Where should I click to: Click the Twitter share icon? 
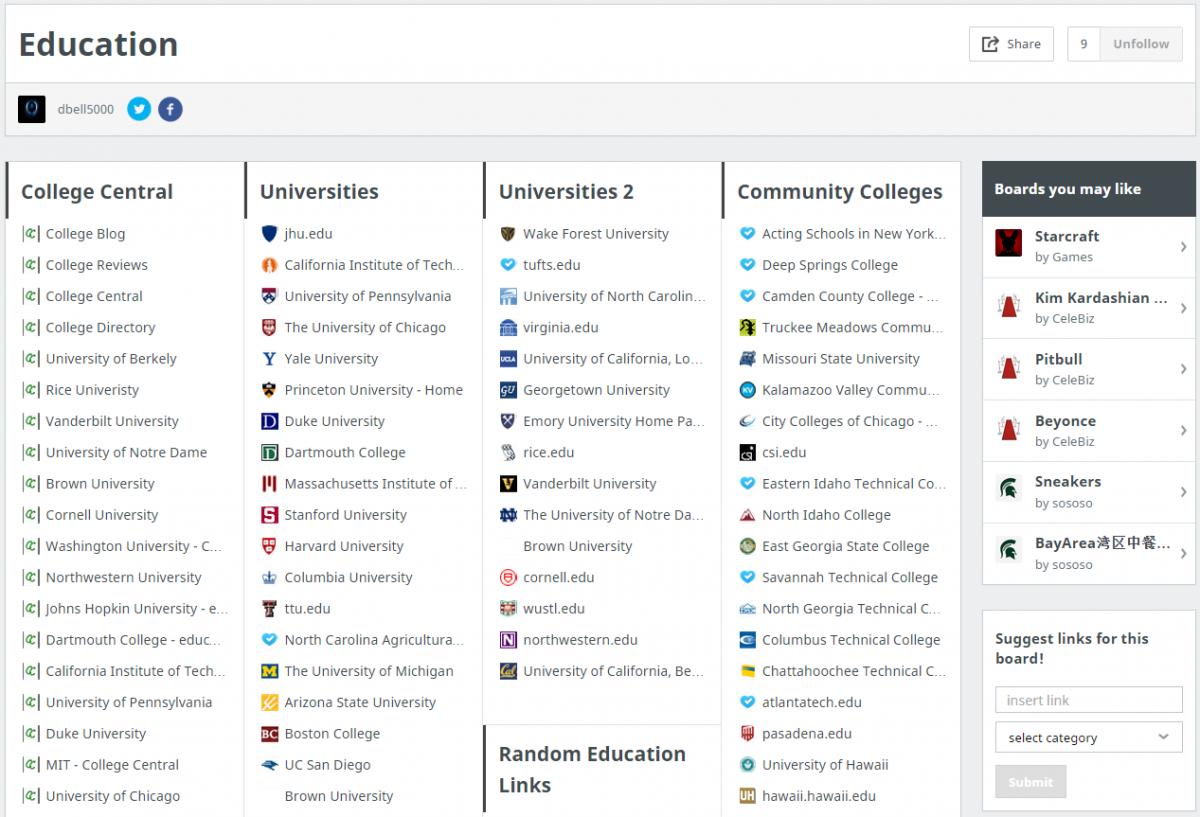[139, 109]
